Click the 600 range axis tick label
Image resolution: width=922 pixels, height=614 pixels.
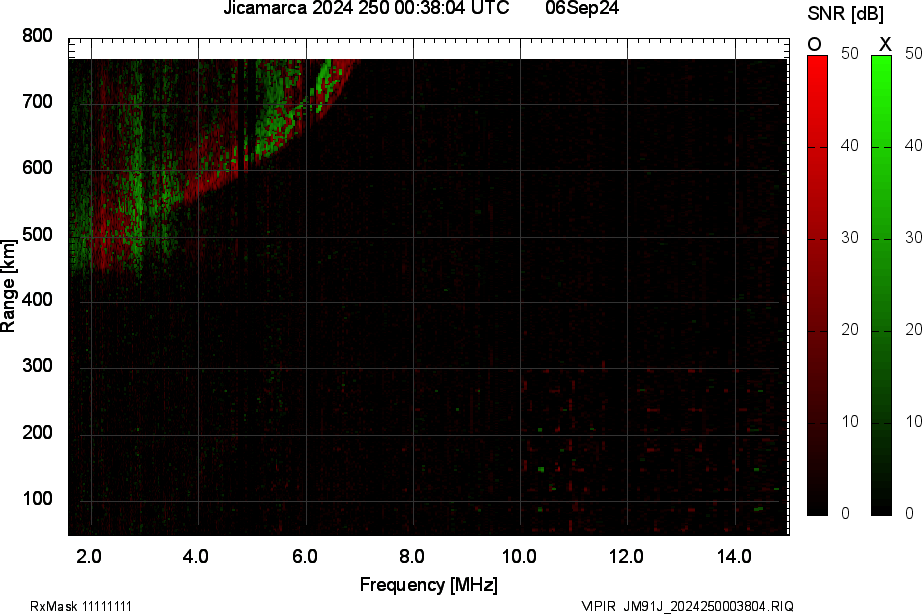tap(37, 168)
